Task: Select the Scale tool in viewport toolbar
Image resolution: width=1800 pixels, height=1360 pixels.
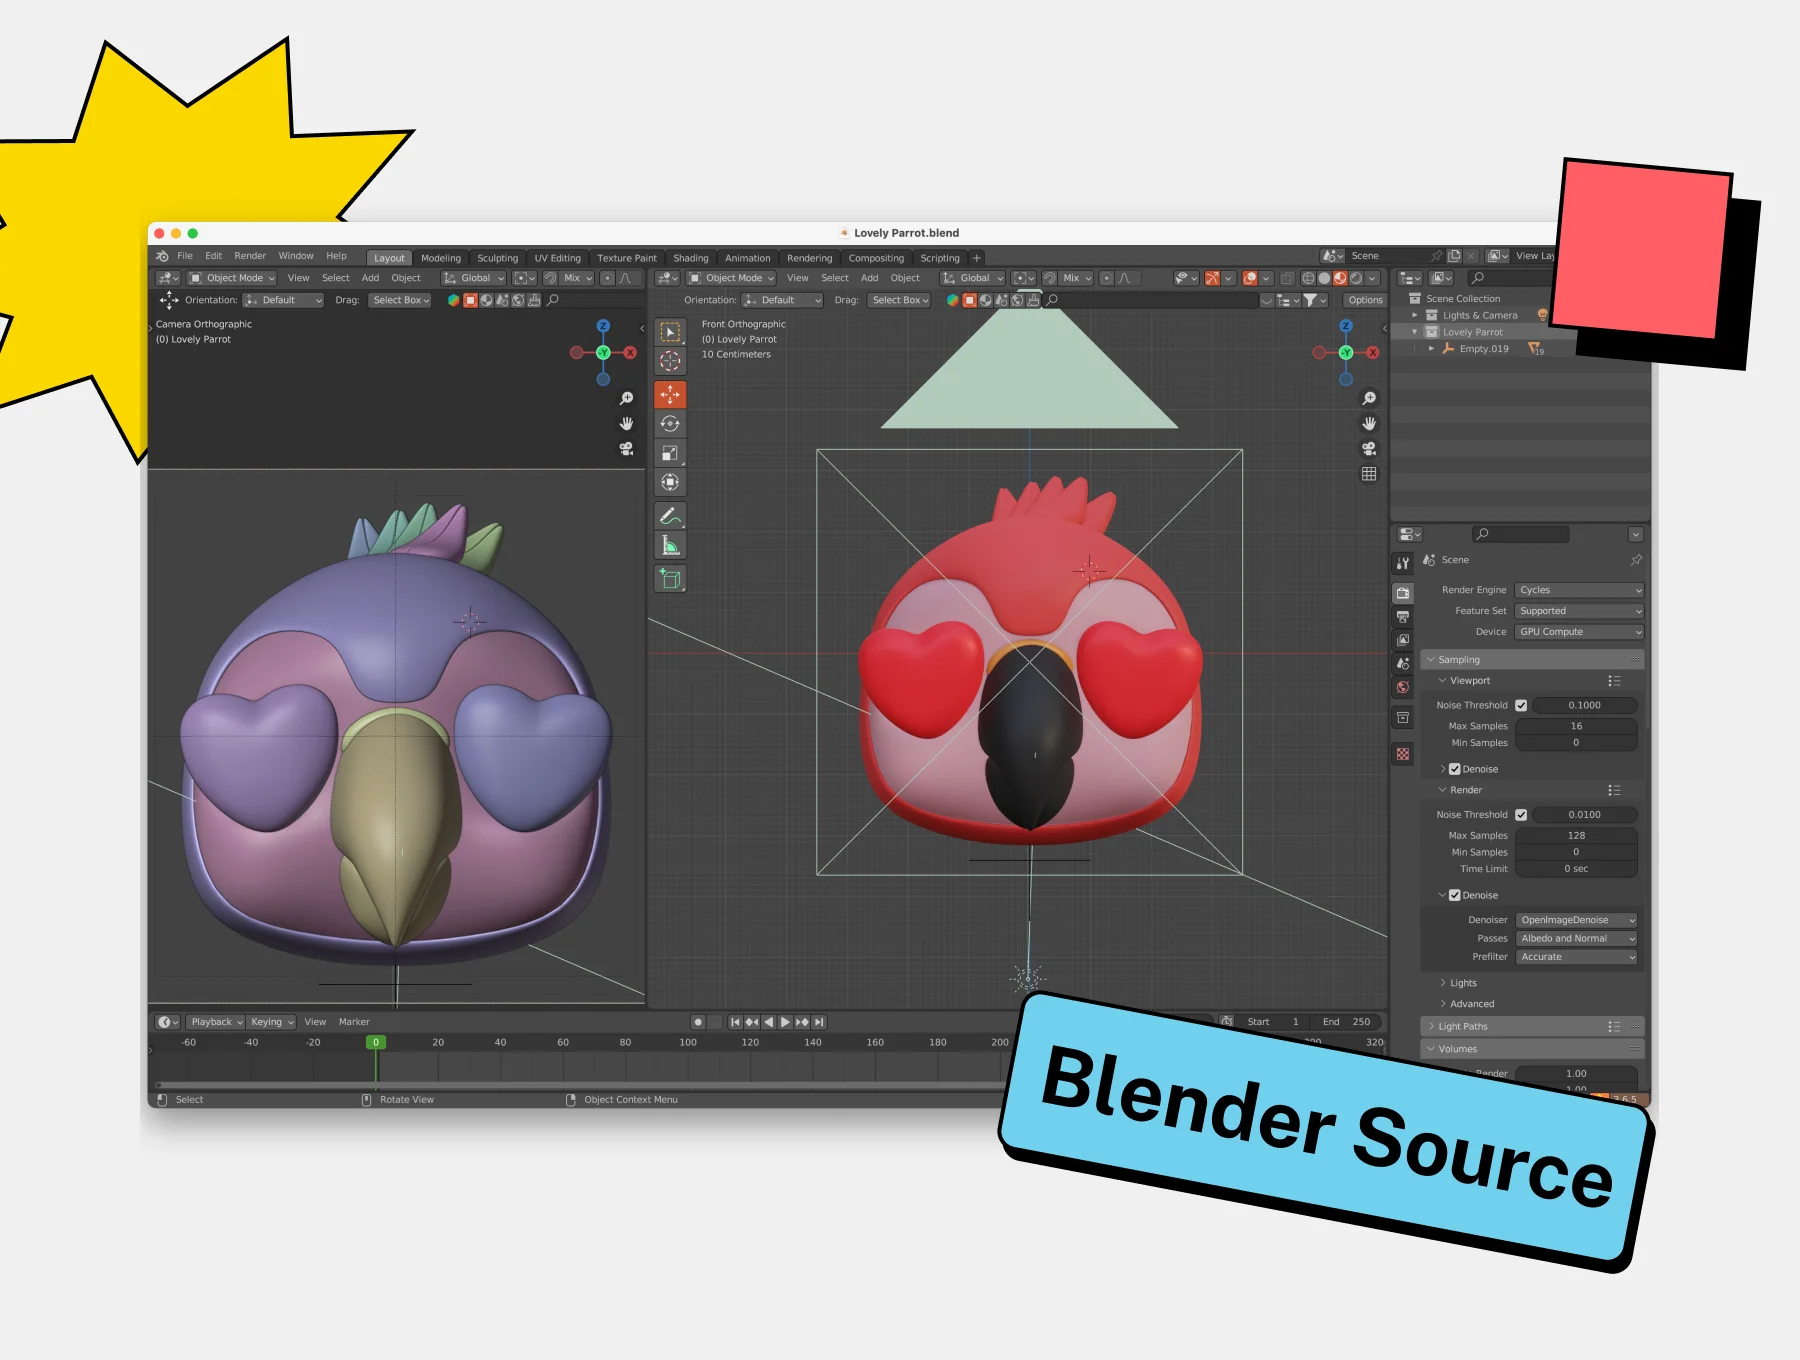Action: coord(670,453)
